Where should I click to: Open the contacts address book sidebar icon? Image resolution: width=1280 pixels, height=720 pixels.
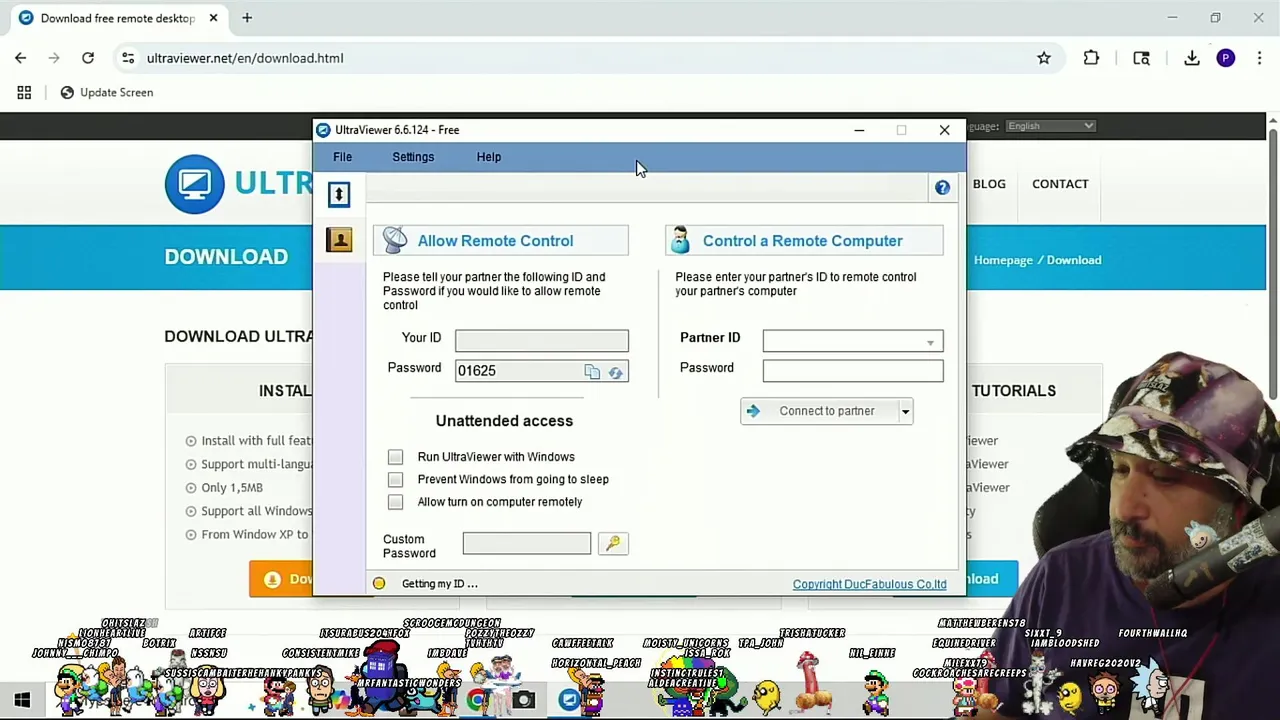click(x=339, y=240)
